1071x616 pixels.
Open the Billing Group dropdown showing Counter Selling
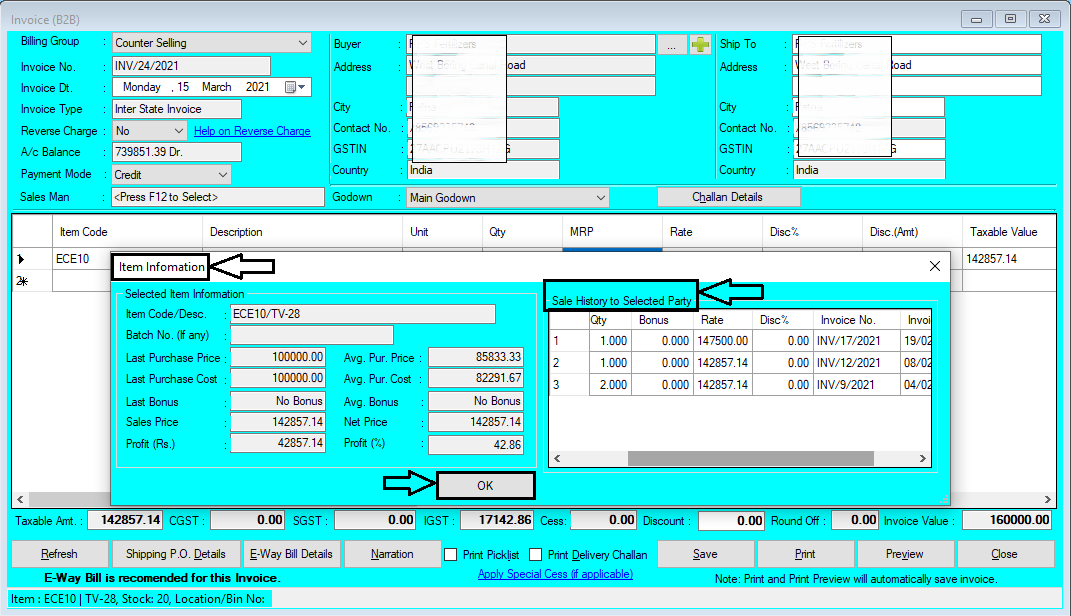(303, 43)
